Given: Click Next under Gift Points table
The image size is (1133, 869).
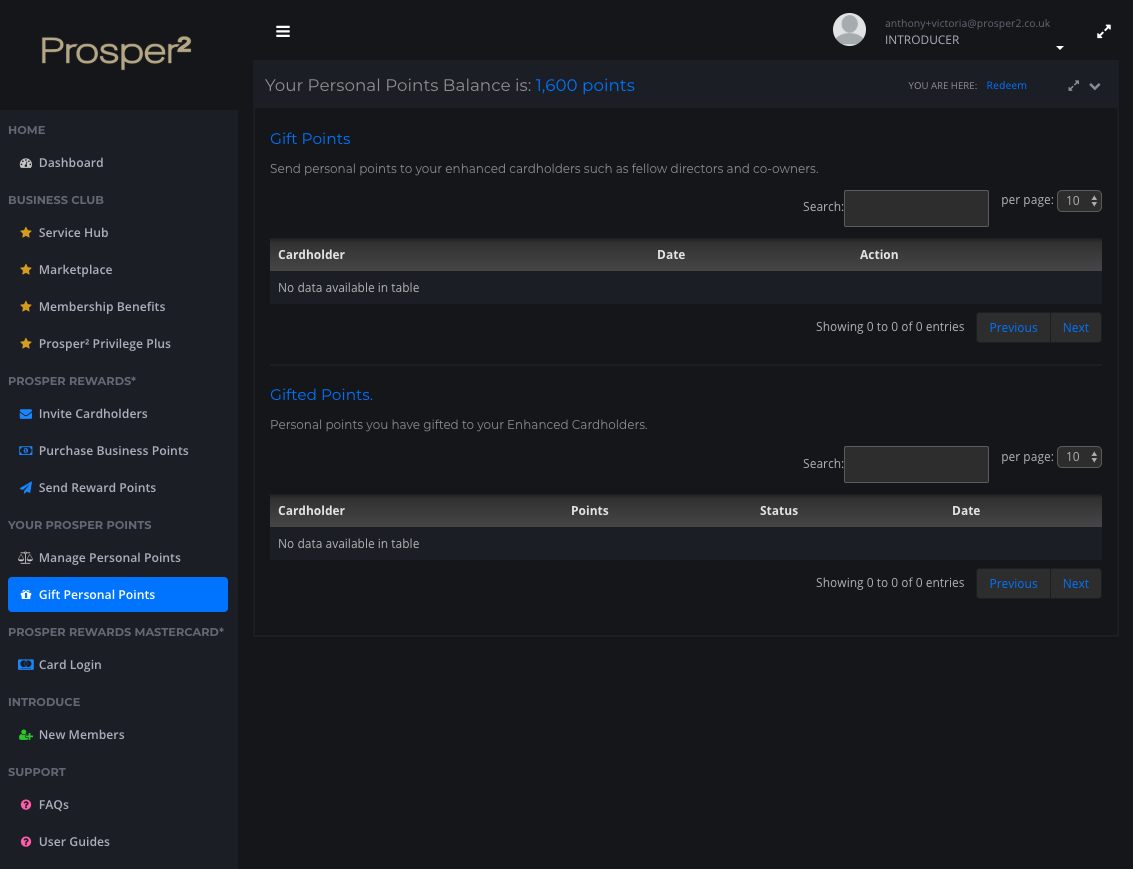Looking at the screenshot, I should 1075,328.
